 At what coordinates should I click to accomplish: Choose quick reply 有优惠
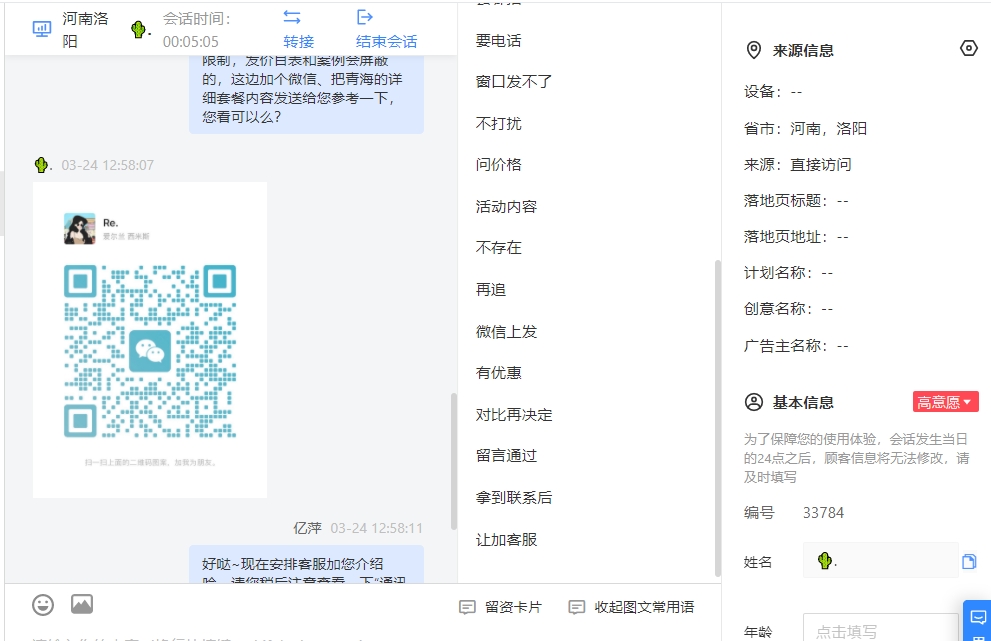[499, 373]
